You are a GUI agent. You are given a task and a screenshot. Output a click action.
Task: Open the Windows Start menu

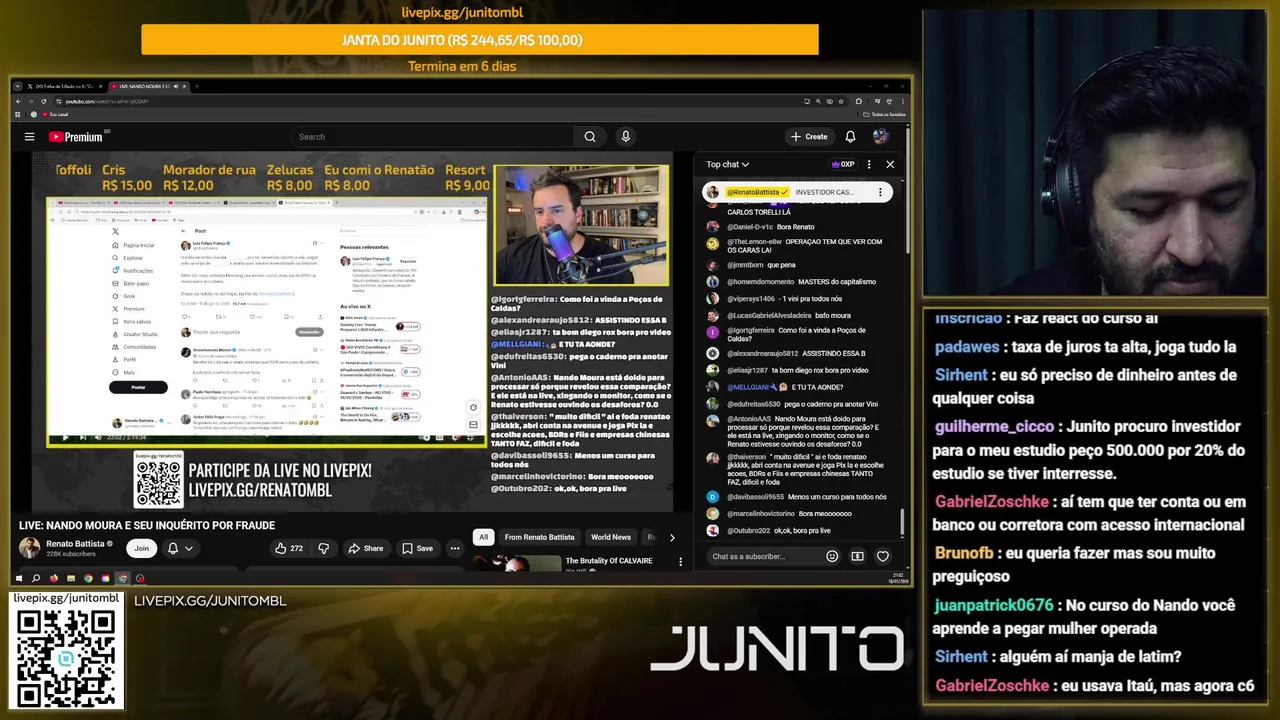(18, 578)
